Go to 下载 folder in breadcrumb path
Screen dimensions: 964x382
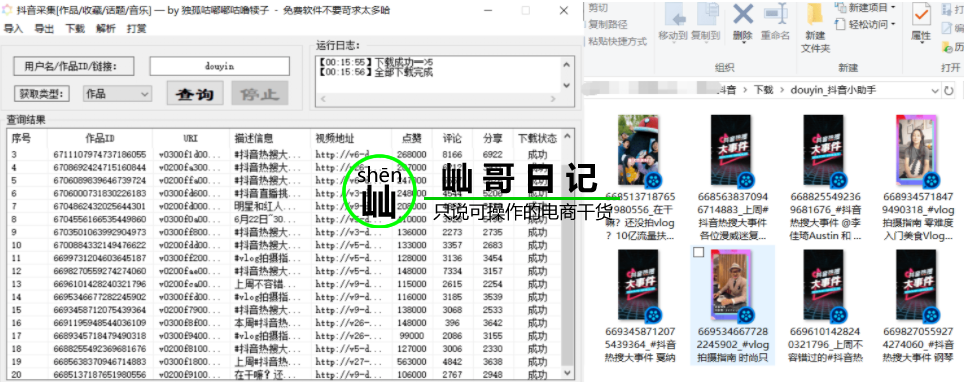[x=764, y=90]
